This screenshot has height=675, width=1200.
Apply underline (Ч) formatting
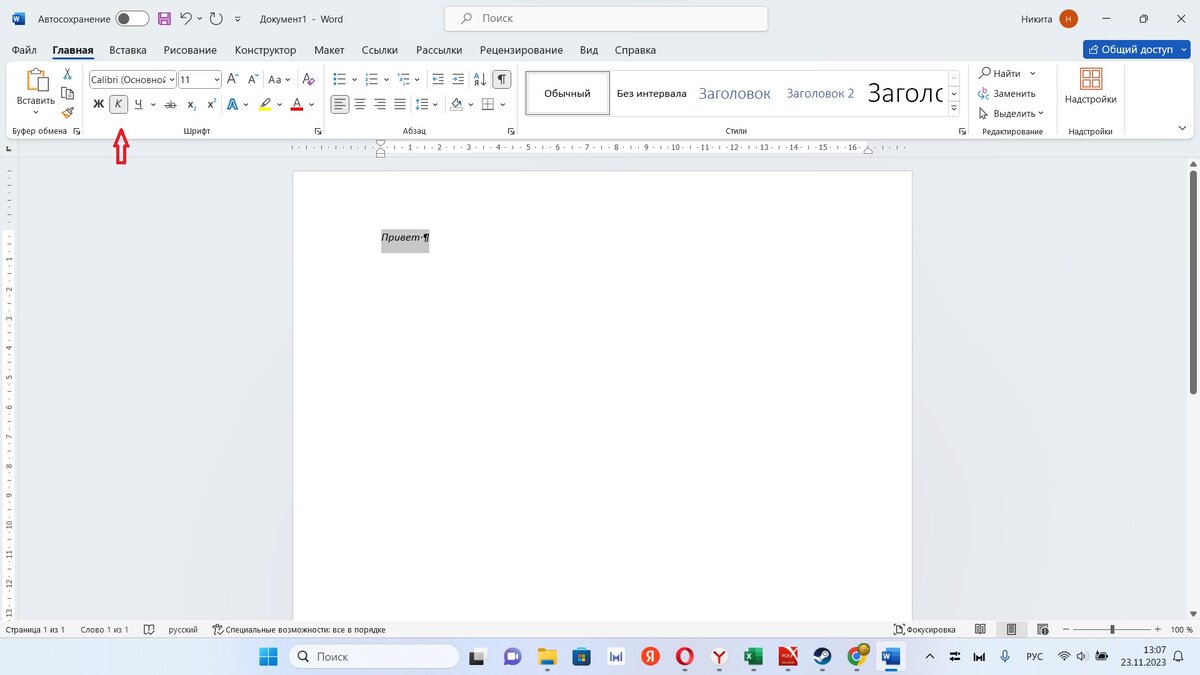pyautogui.click(x=138, y=104)
